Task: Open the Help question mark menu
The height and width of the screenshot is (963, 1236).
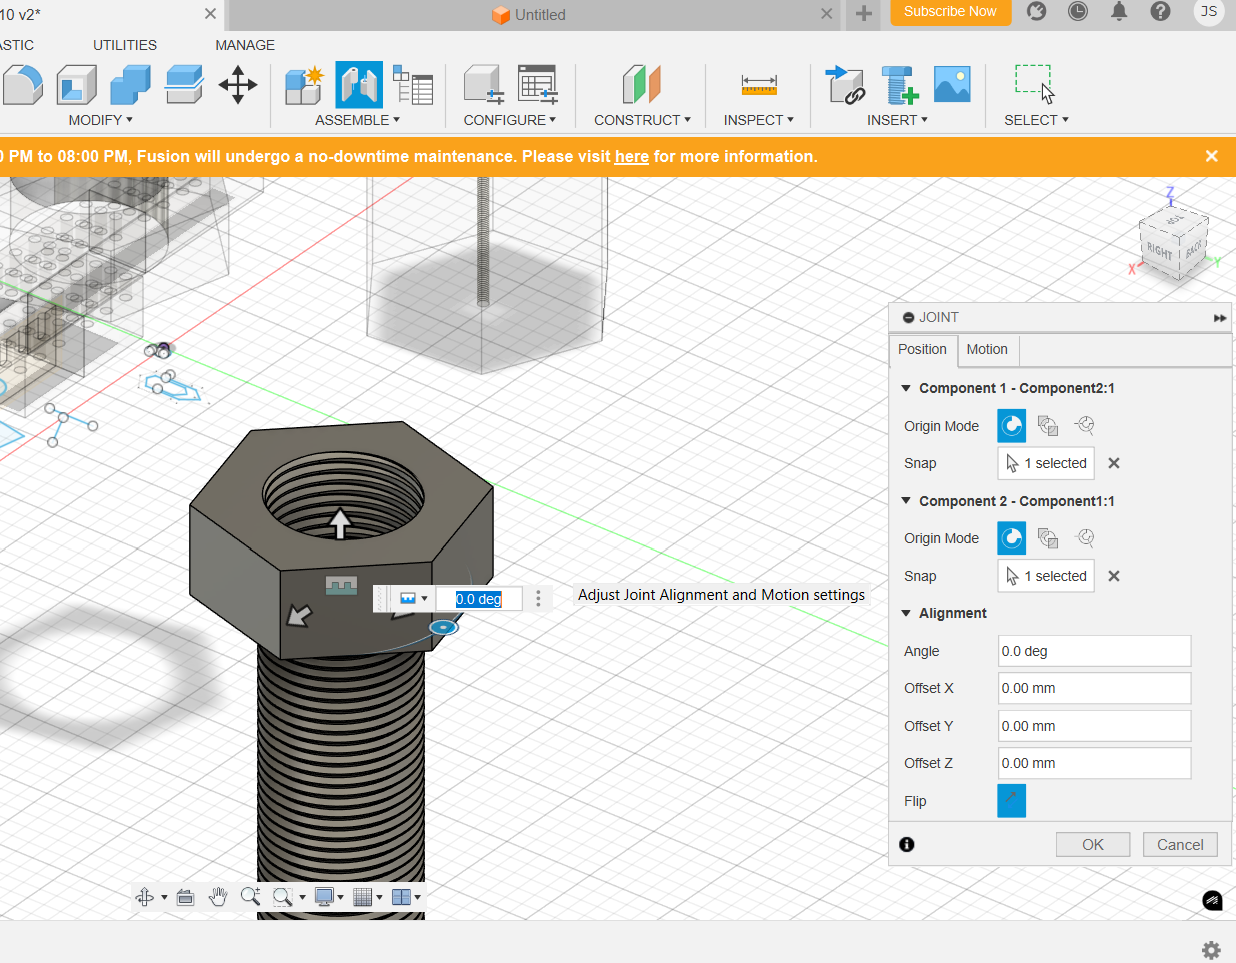Action: pyautogui.click(x=1160, y=12)
